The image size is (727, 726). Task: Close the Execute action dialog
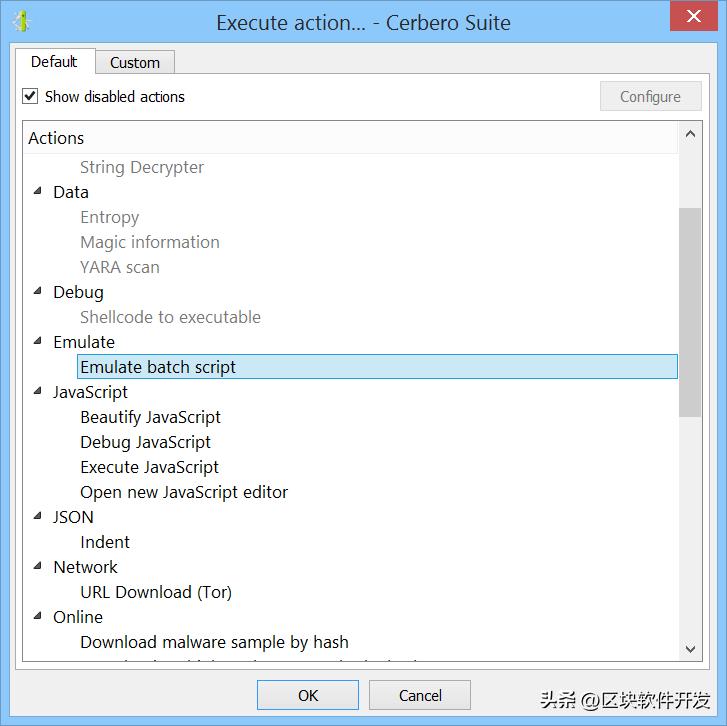[694, 16]
